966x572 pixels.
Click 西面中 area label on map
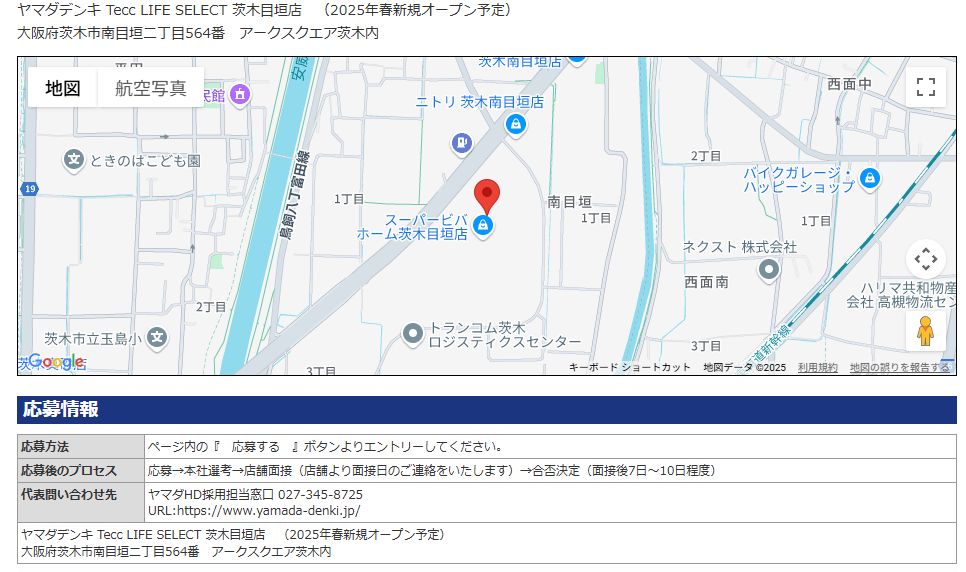tap(849, 84)
